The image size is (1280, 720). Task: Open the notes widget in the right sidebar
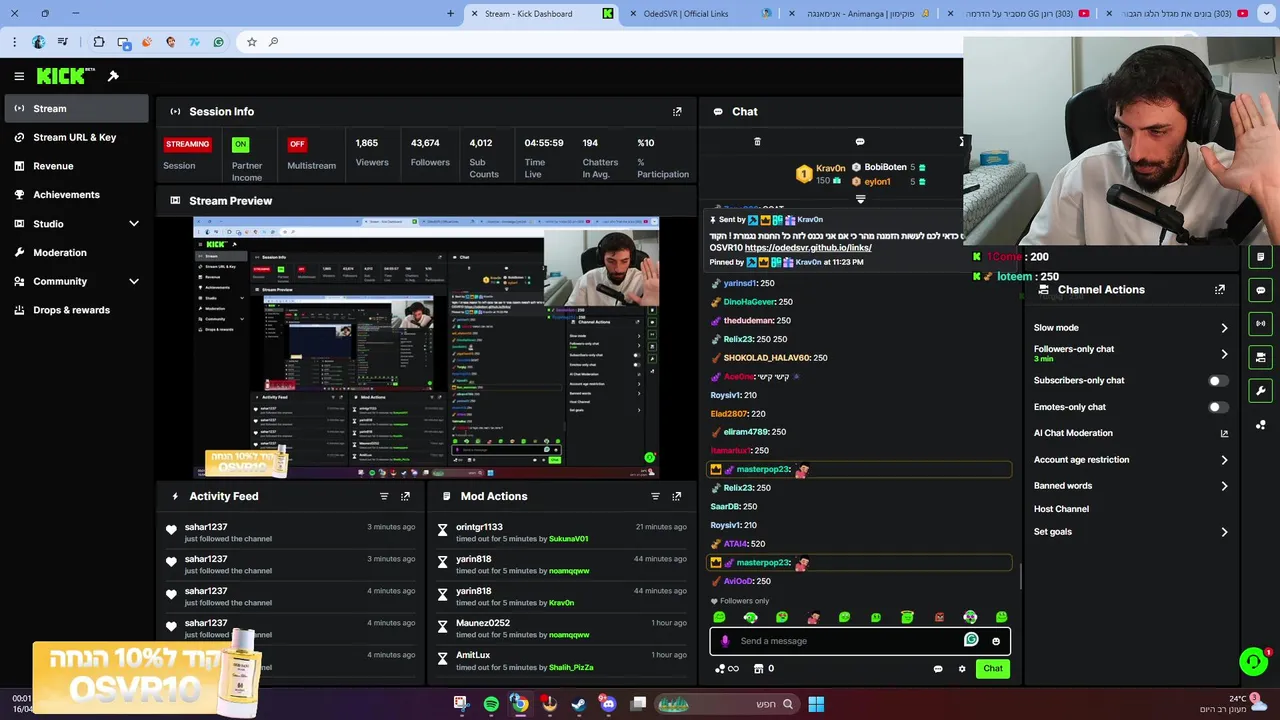(1260, 257)
